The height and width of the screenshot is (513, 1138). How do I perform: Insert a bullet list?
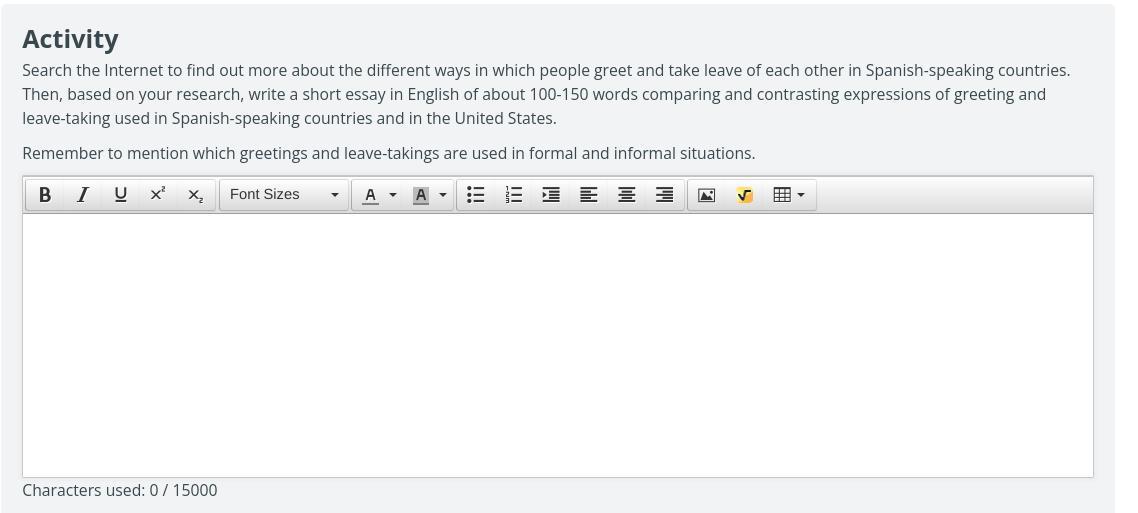(475, 194)
